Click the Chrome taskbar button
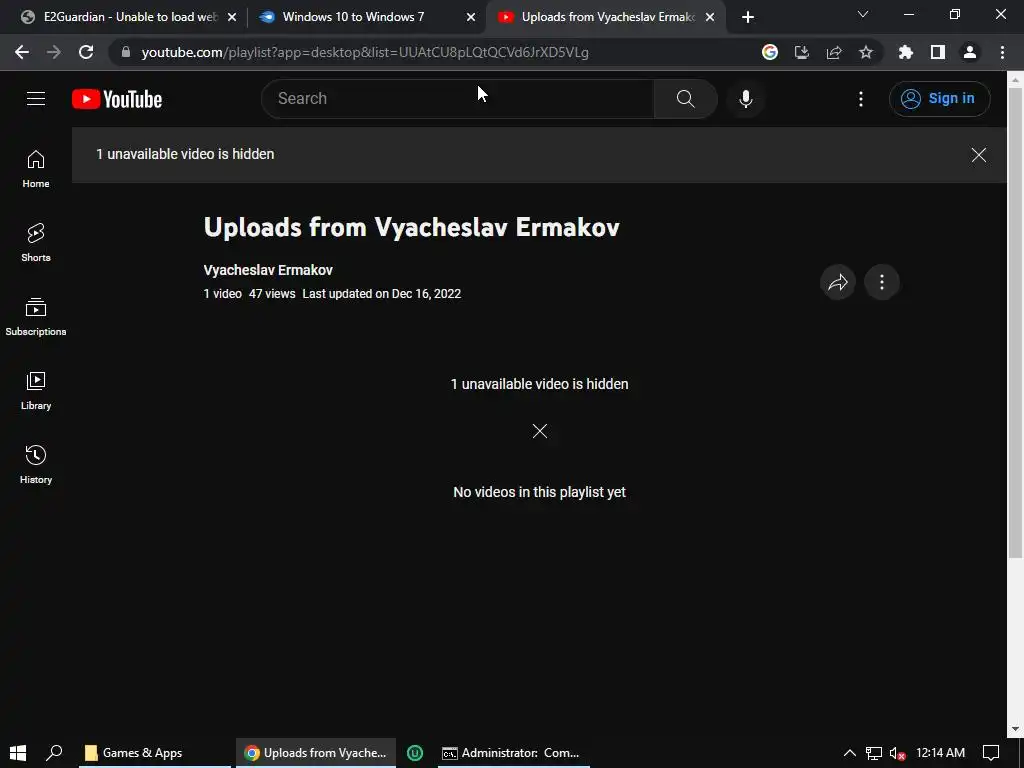 (x=315, y=753)
